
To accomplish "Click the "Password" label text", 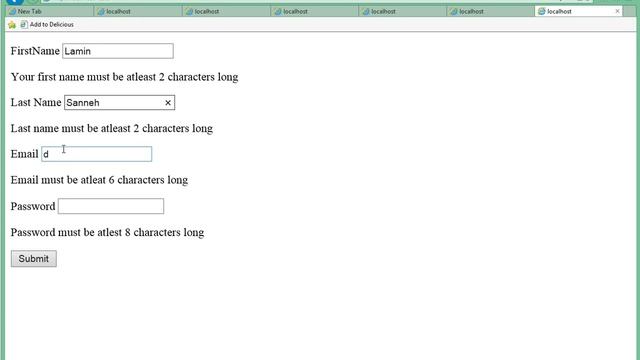I will pos(33,206).
